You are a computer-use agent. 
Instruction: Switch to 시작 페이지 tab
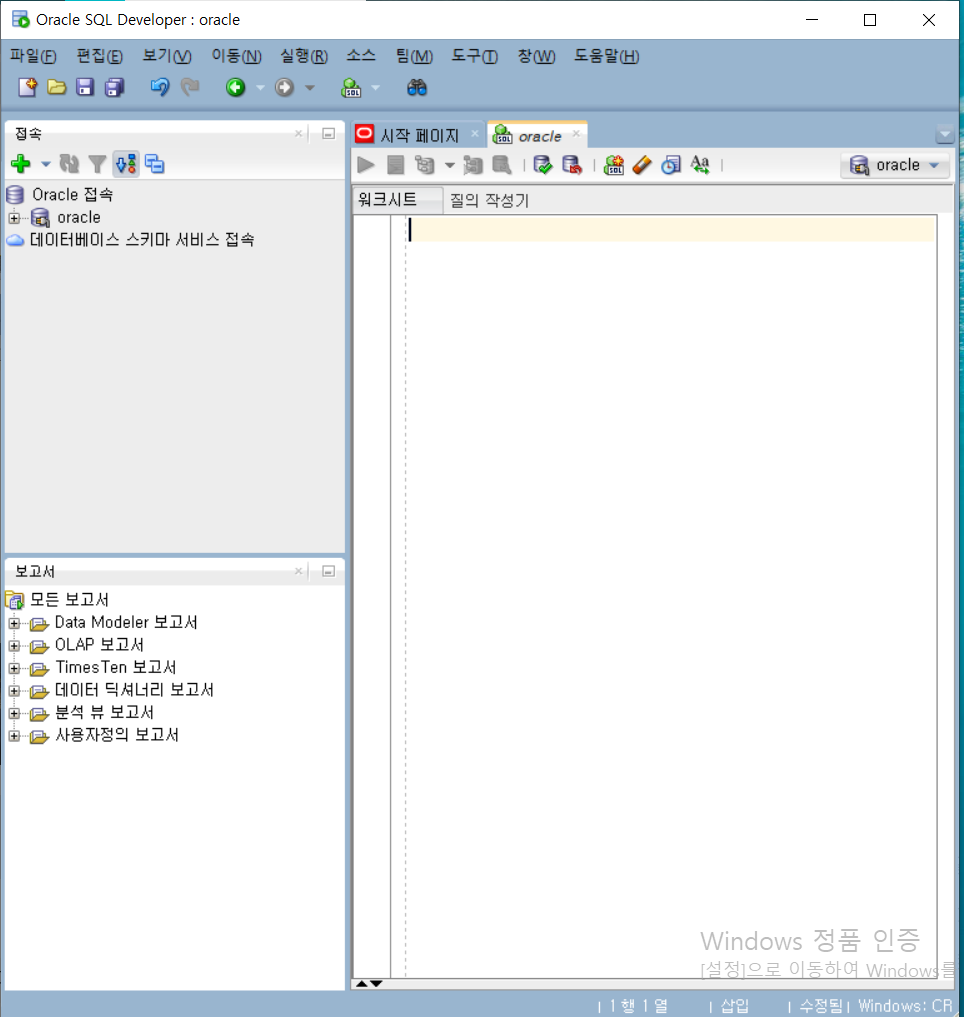click(x=419, y=136)
